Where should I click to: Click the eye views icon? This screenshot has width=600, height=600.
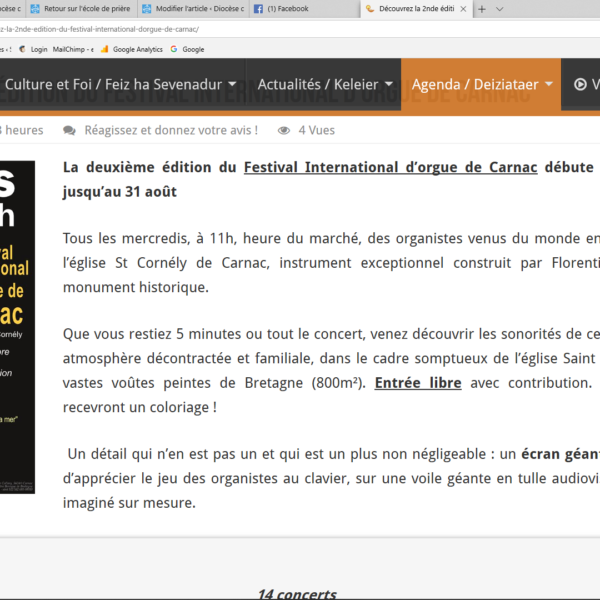click(284, 130)
